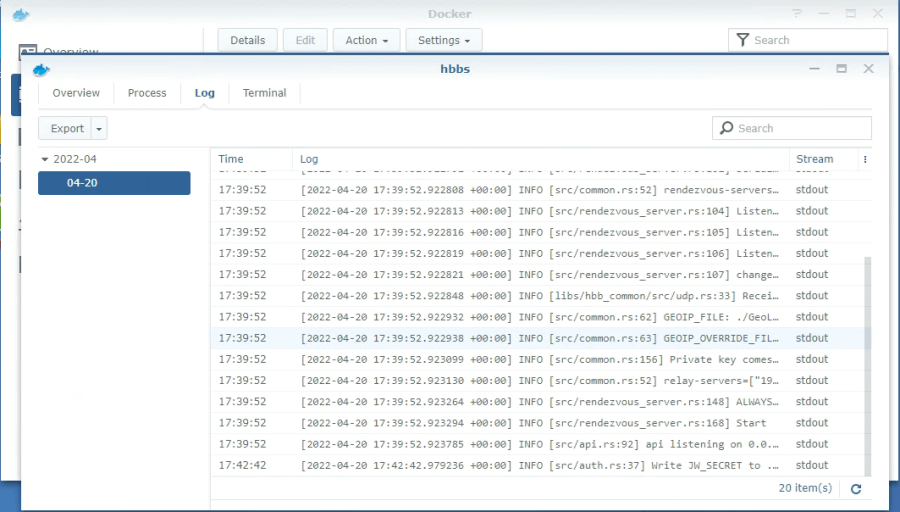Viewport: 900px width, 512px height.
Task: Click the Export button
Action: point(67,128)
